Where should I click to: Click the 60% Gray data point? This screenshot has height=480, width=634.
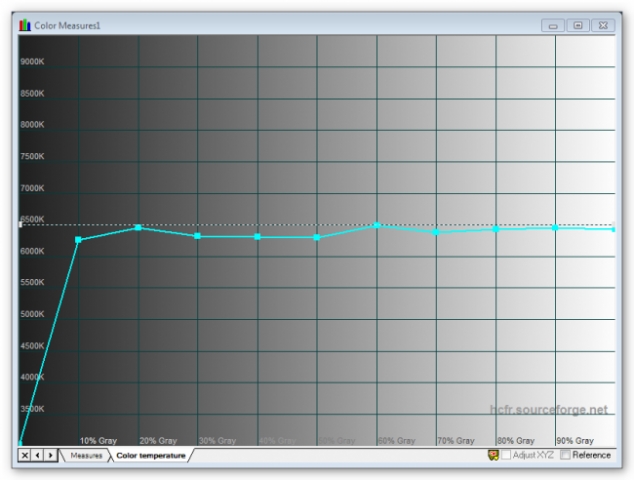(x=377, y=225)
